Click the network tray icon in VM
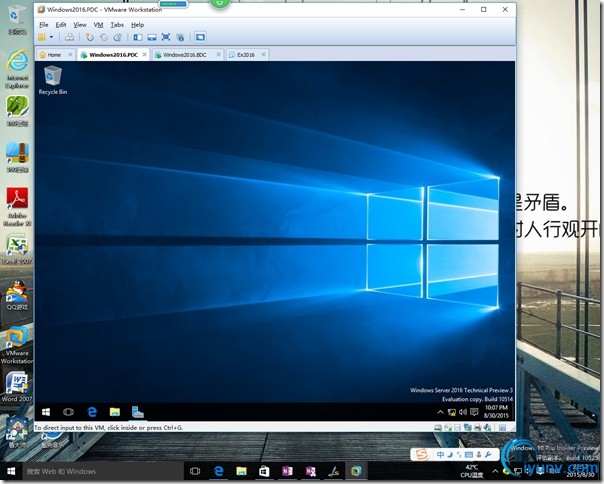The image size is (604, 484). click(452, 412)
